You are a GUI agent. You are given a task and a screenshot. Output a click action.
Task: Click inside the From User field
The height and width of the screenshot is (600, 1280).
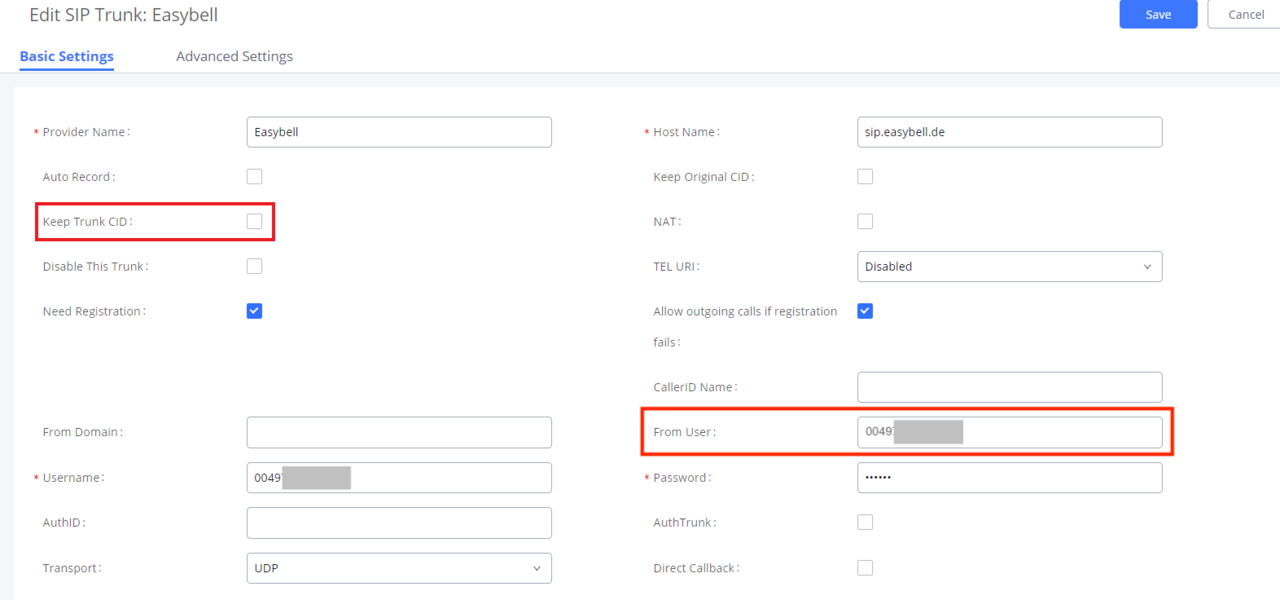point(1009,431)
